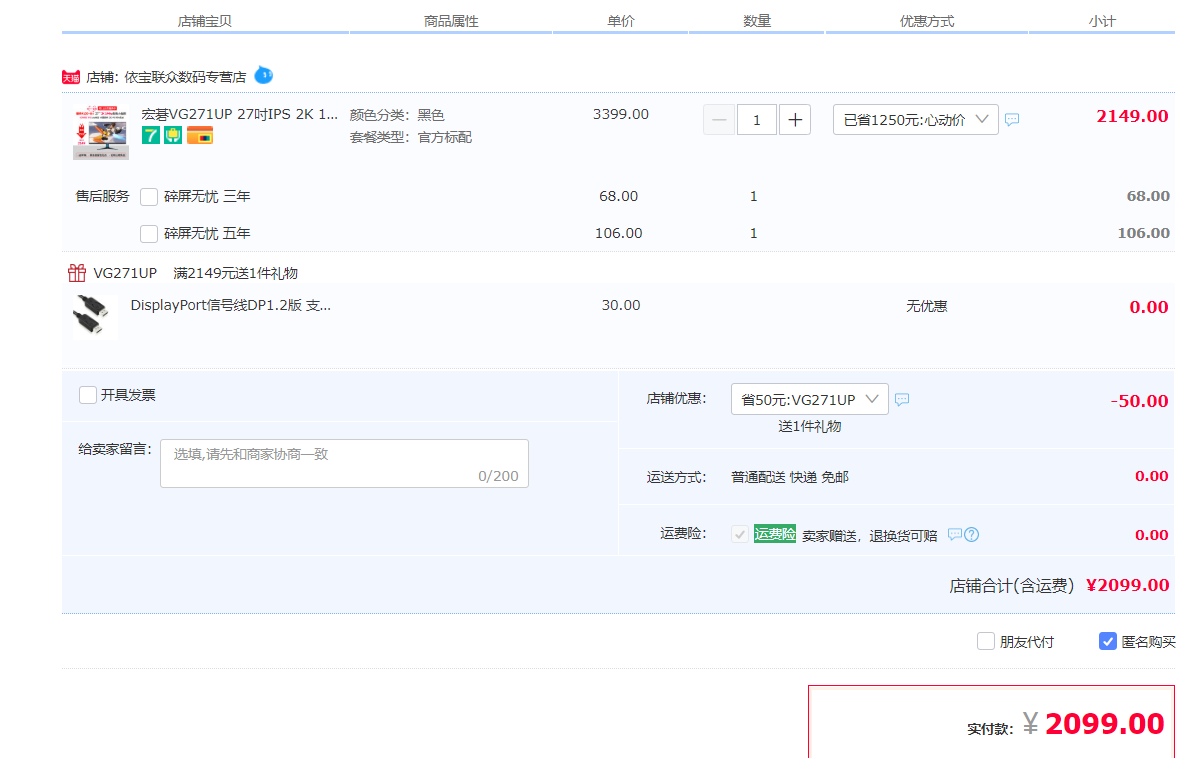
Task: Click the quantity input field showing 1
Action: tap(757, 120)
